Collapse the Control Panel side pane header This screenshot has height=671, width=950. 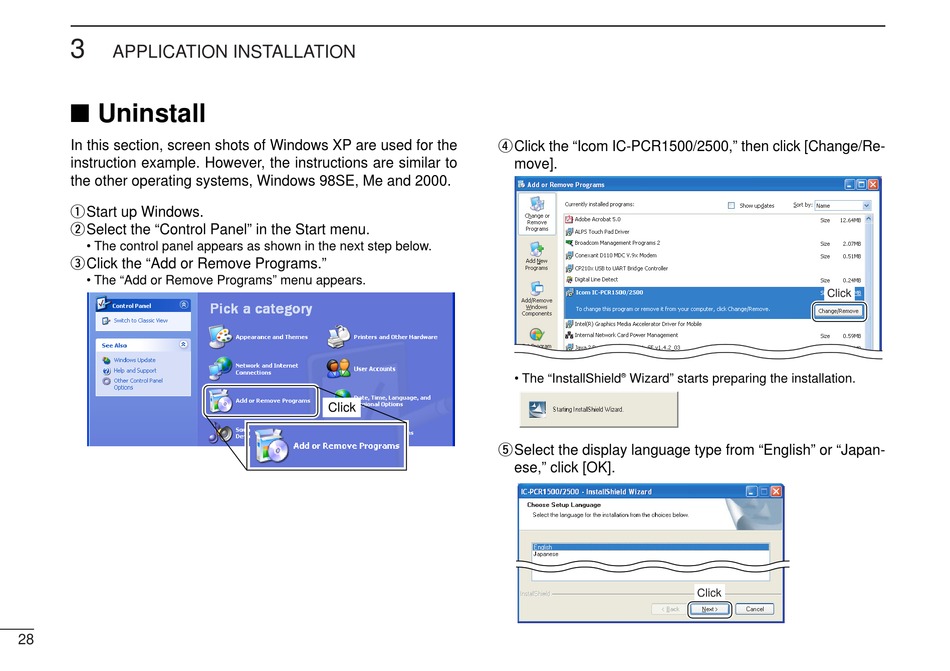(184, 305)
